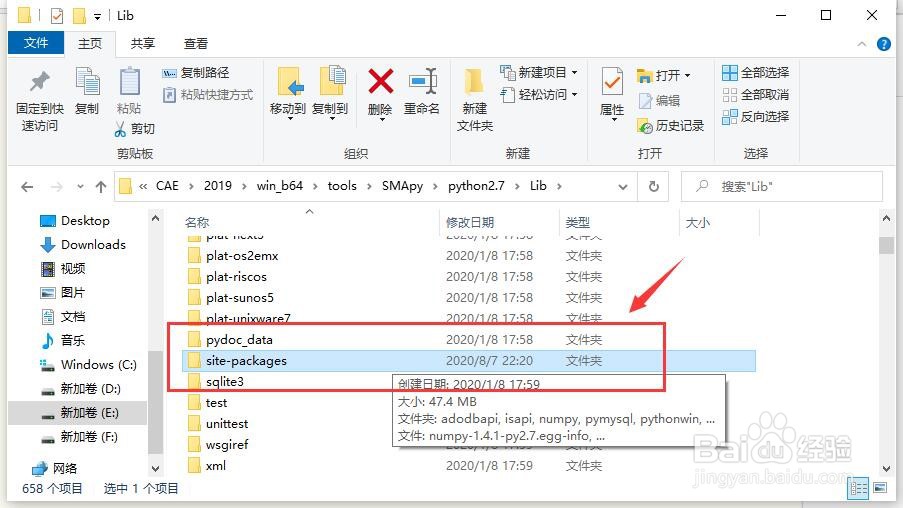The image size is (903, 508).
Task: Select the unittest folder
Action: 227,424
